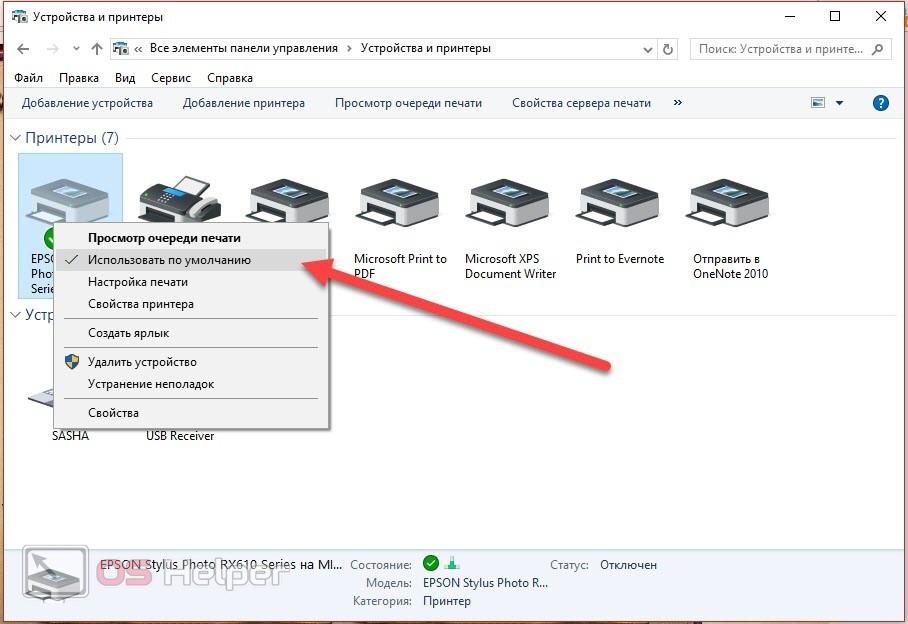Click Свойства сервера печати toolbar button
The height and width of the screenshot is (624, 908).
coord(581,103)
